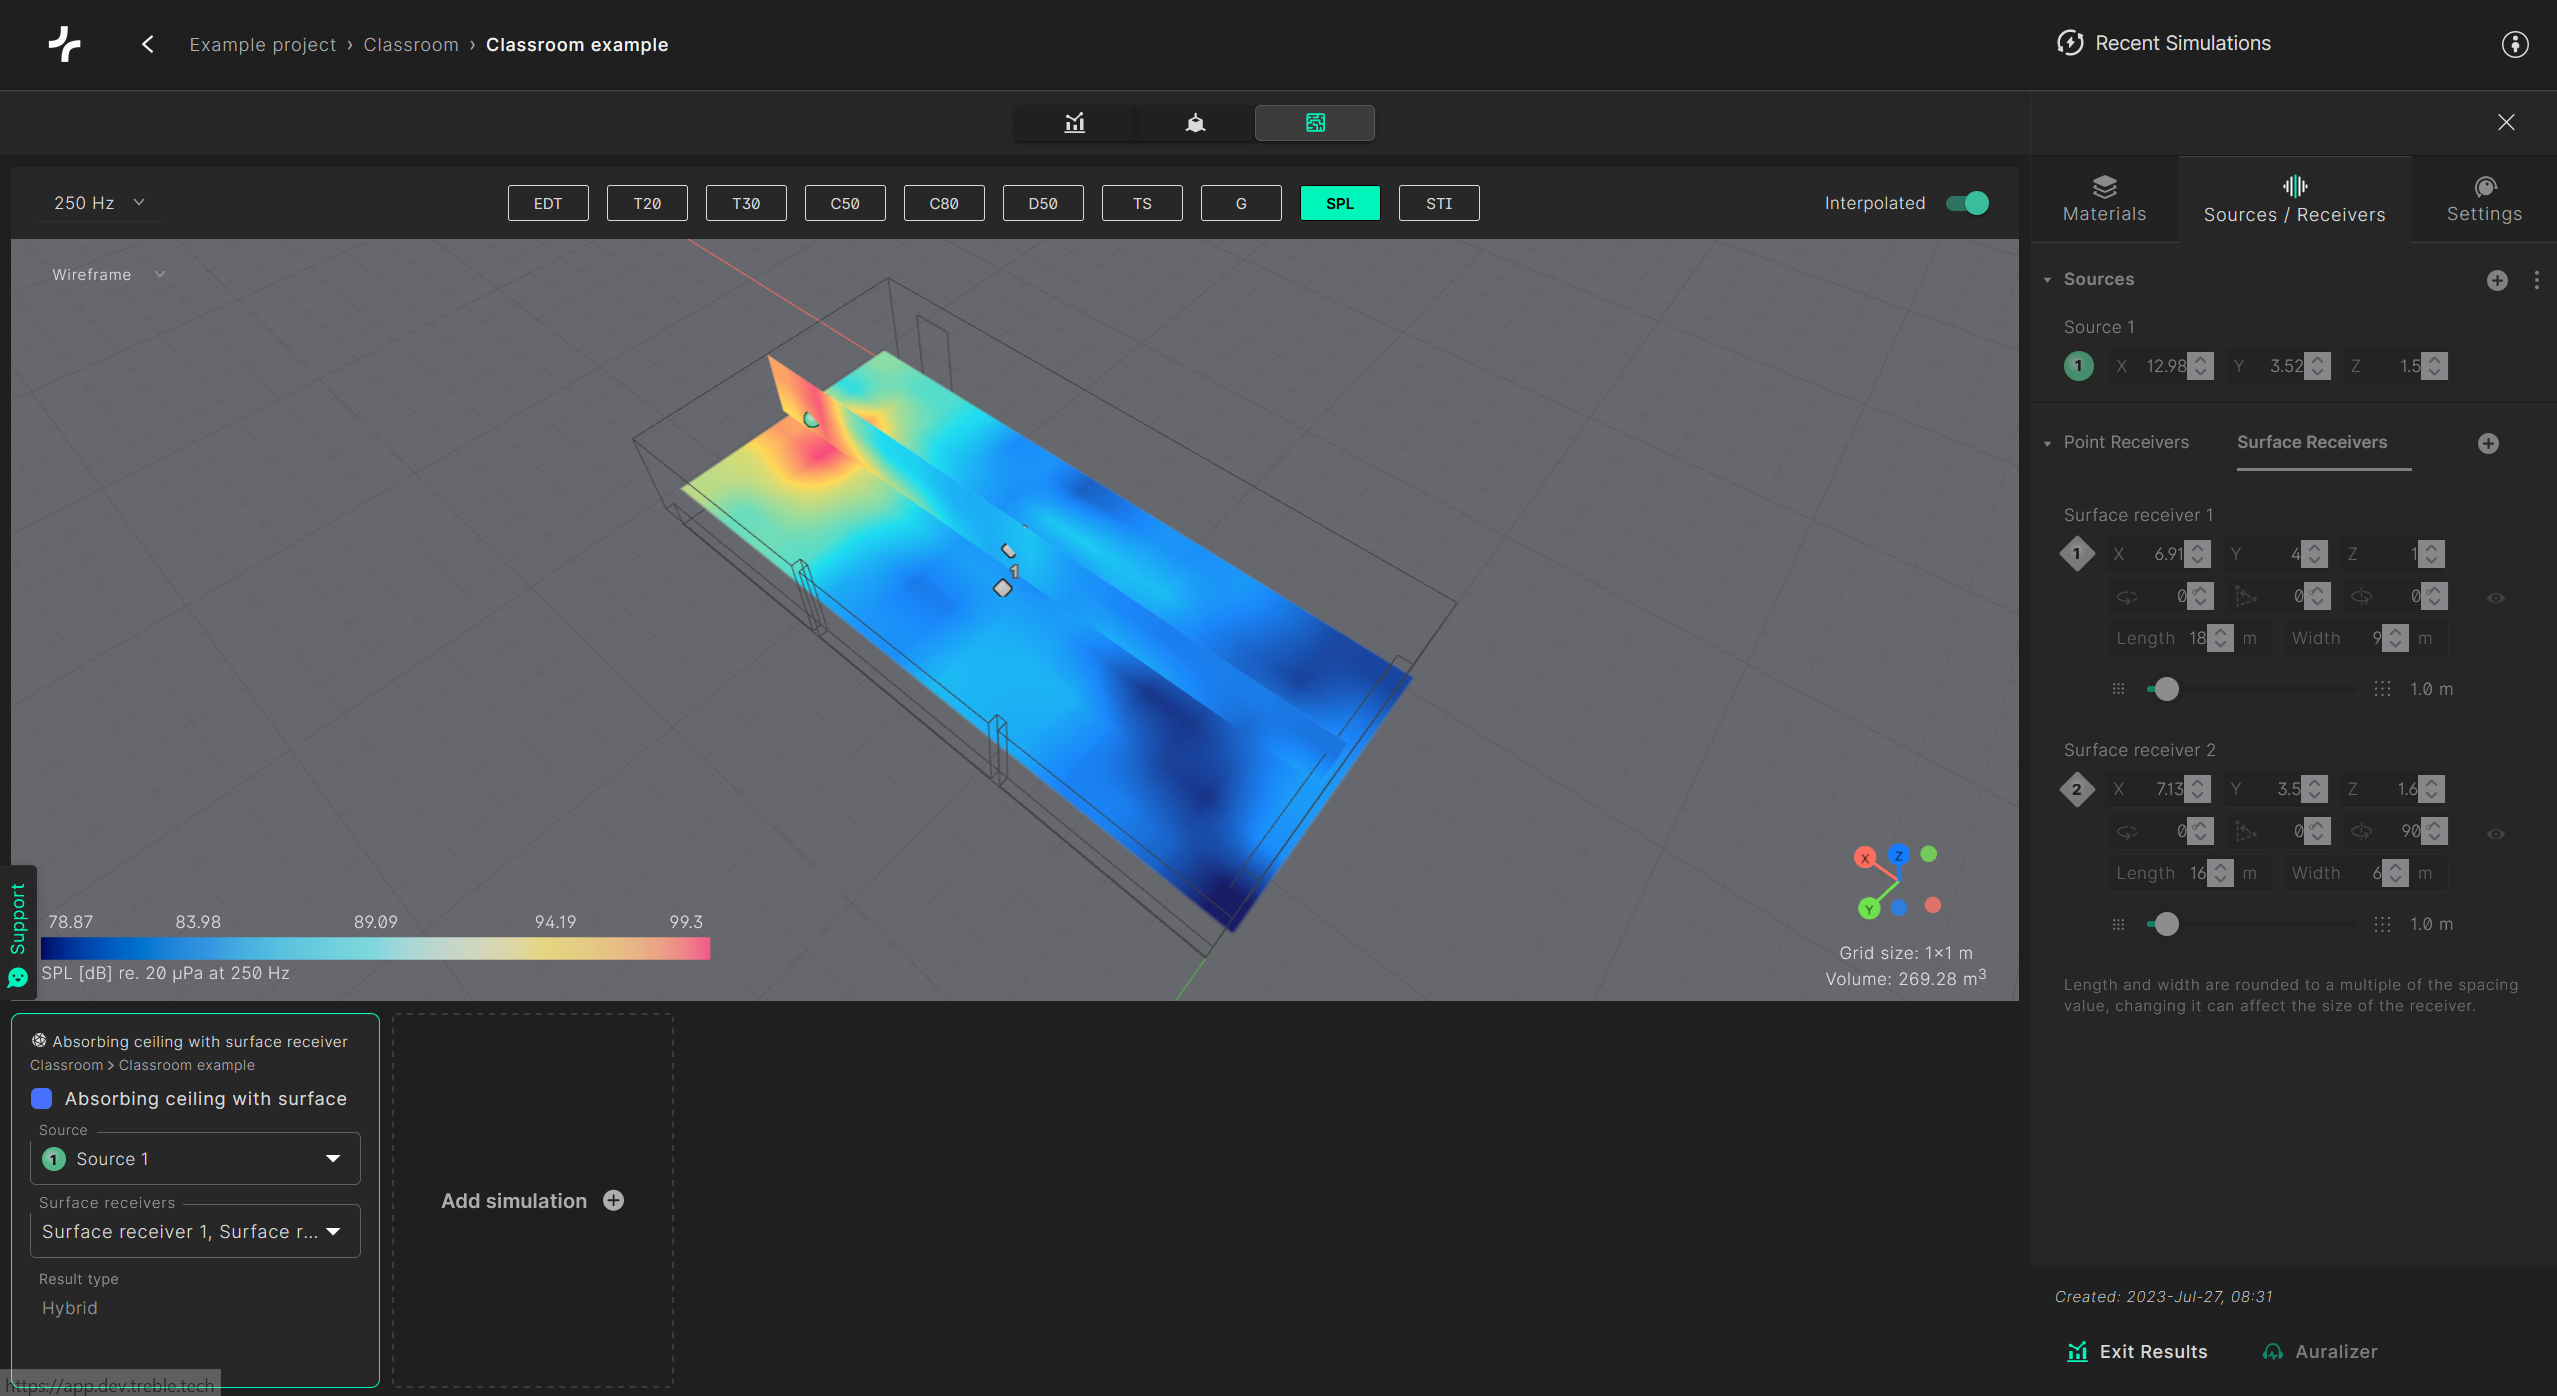Adjust the Surface receiver 2 spacing slider
The height and width of the screenshot is (1396, 2557).
[2166, 925]
